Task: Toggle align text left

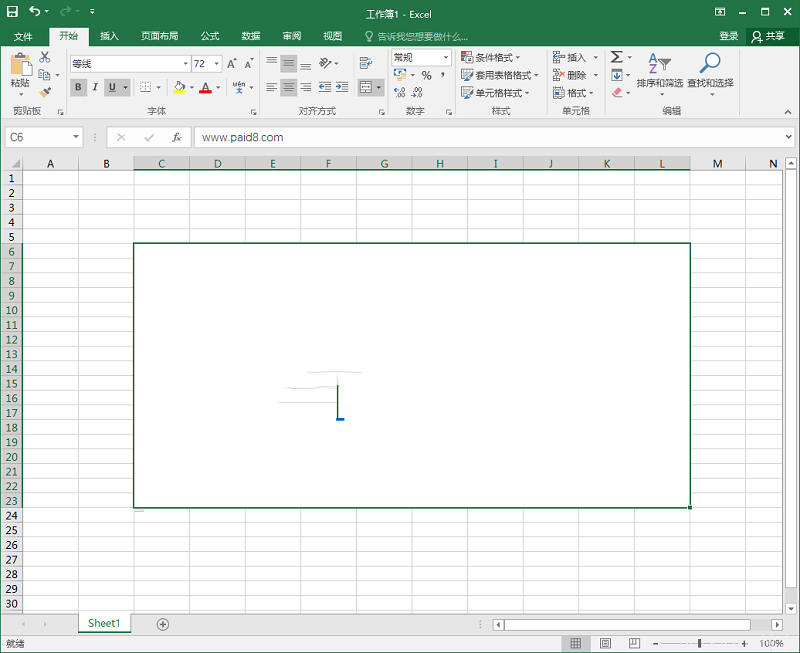Action: 271,87
